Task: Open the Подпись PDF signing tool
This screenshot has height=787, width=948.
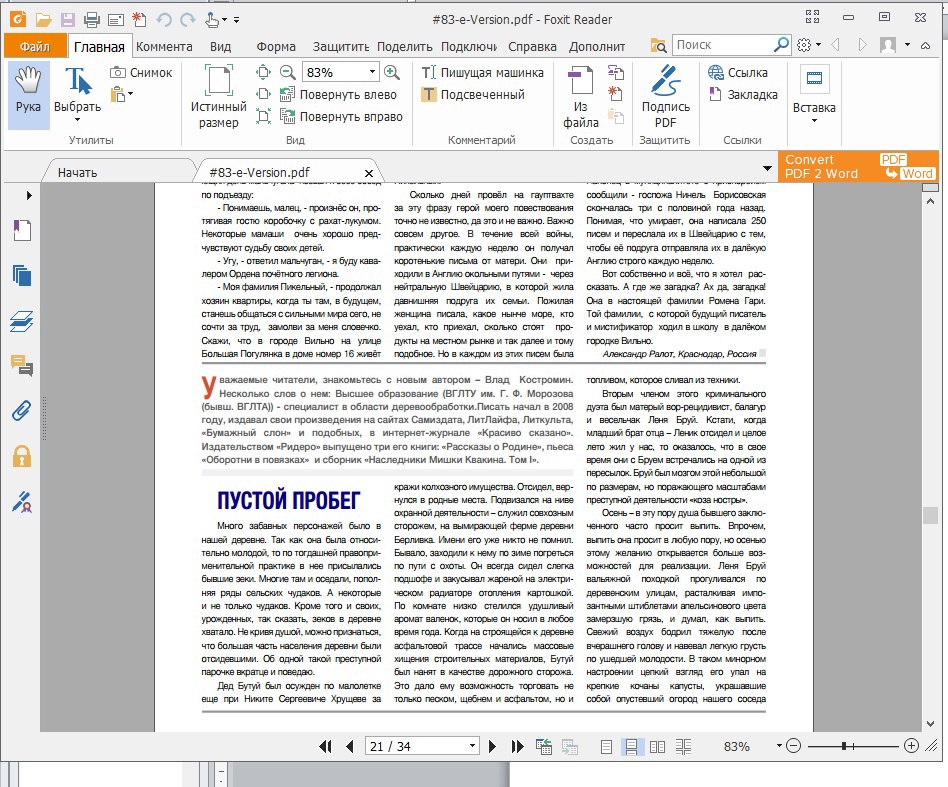Action: point(665,96)
